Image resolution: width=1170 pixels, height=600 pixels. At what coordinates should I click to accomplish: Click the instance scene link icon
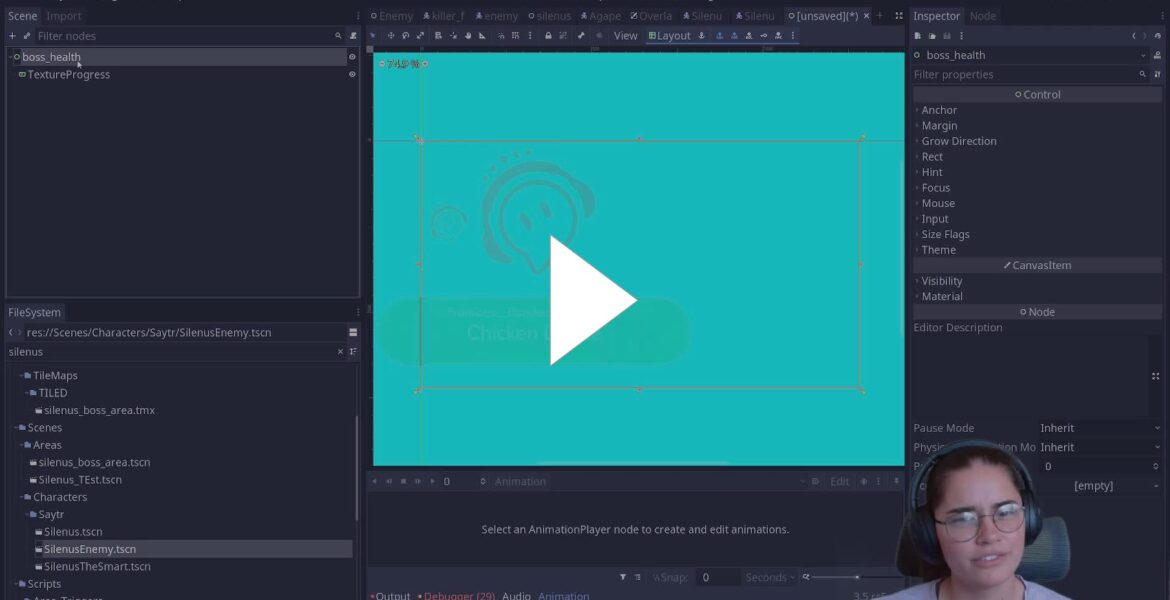tap(27, 36)
